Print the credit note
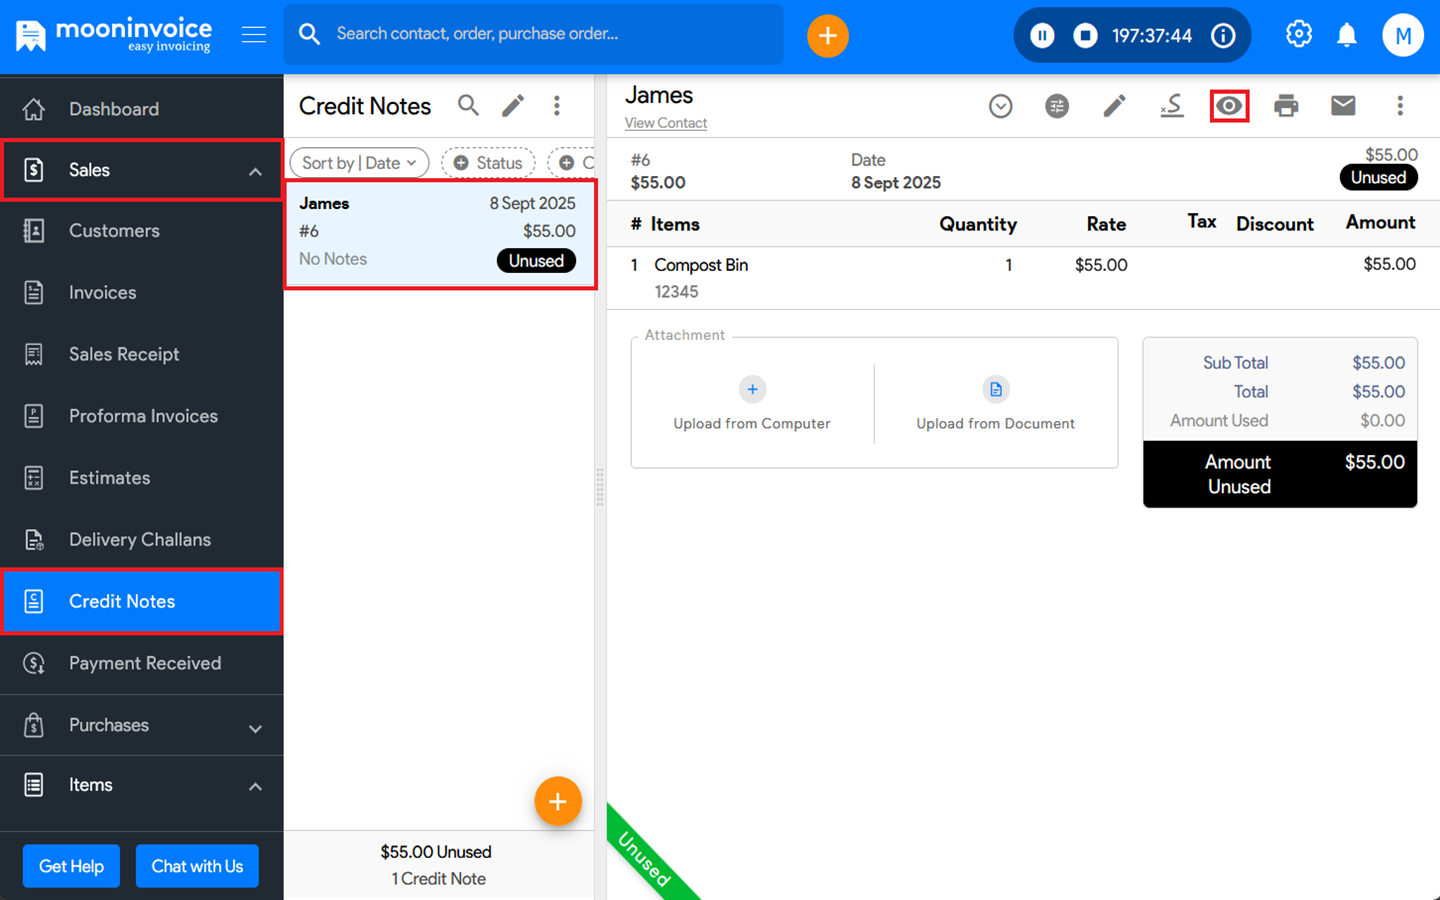This screenshot has height=900, width=1440. click(x=1286, y=106)
